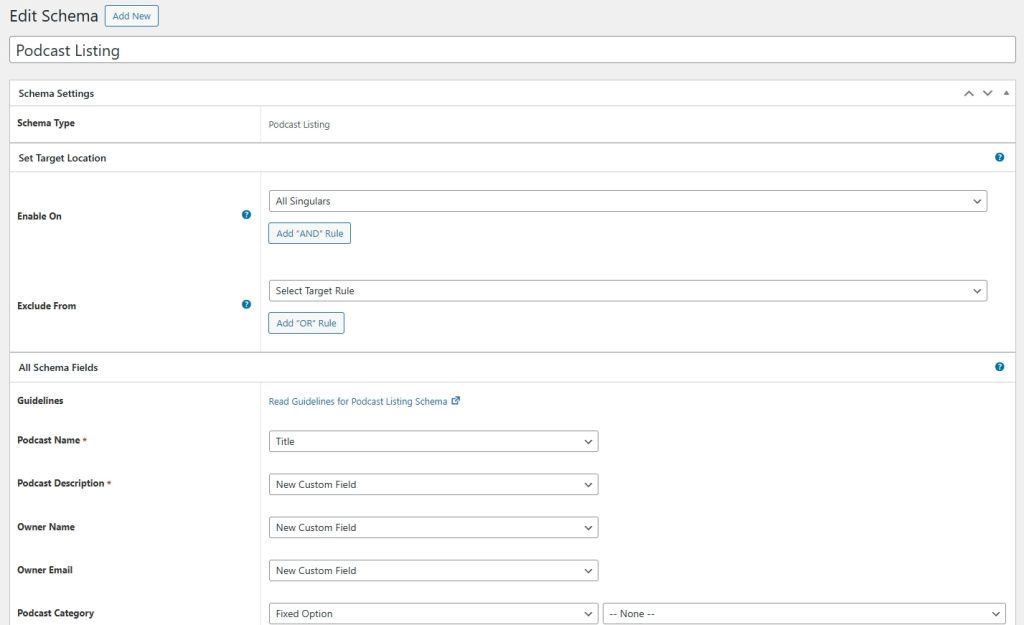Open the Podcast Name Title dropdown
1024x625 pixels.
coord(433,441)
